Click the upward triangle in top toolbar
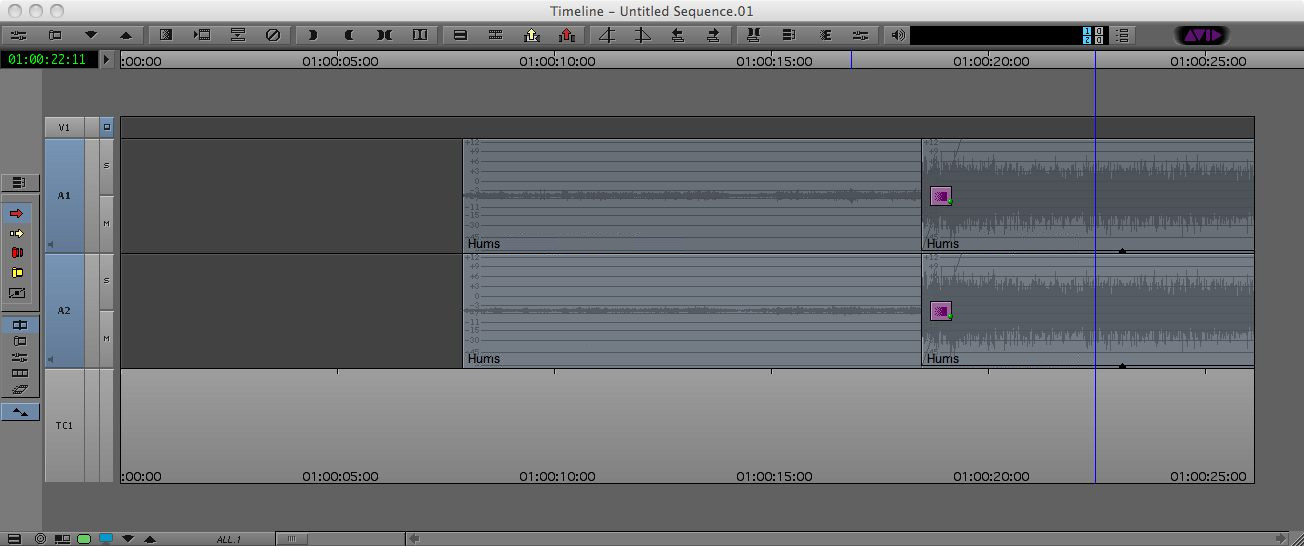The height and width of the screenshot is (546, 1304). click(x=125, y=35)
